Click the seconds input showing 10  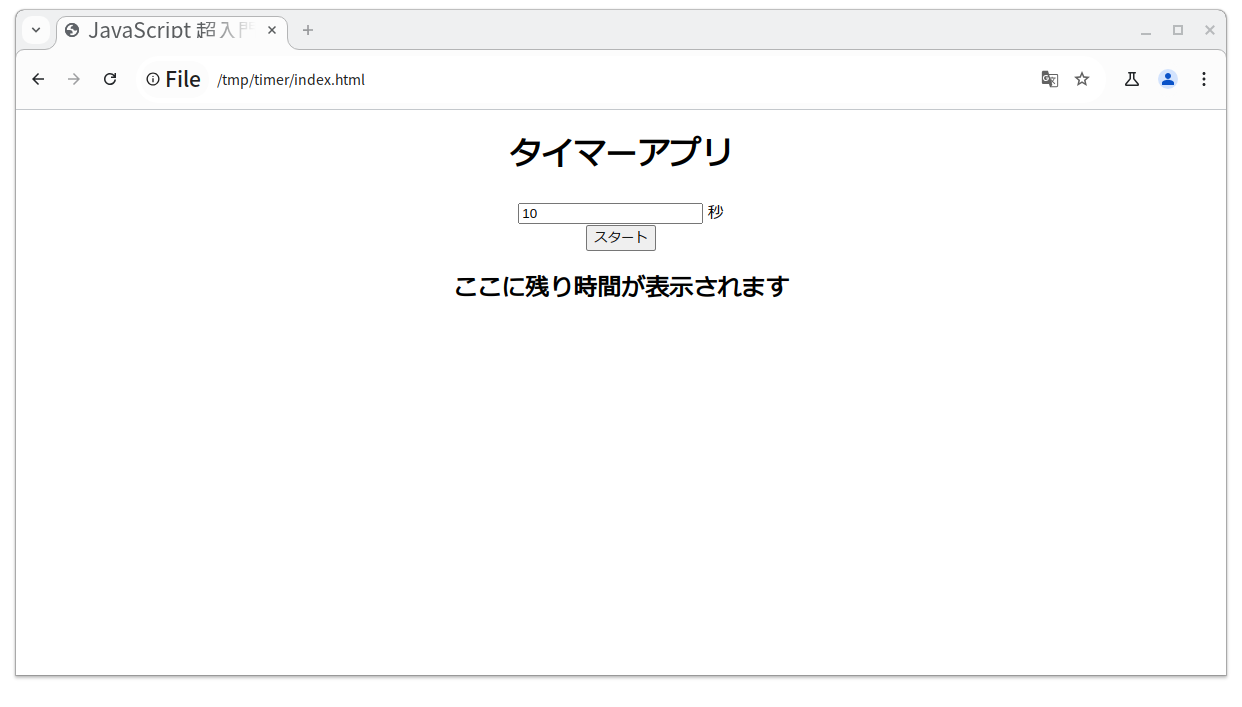pos(609,213)
